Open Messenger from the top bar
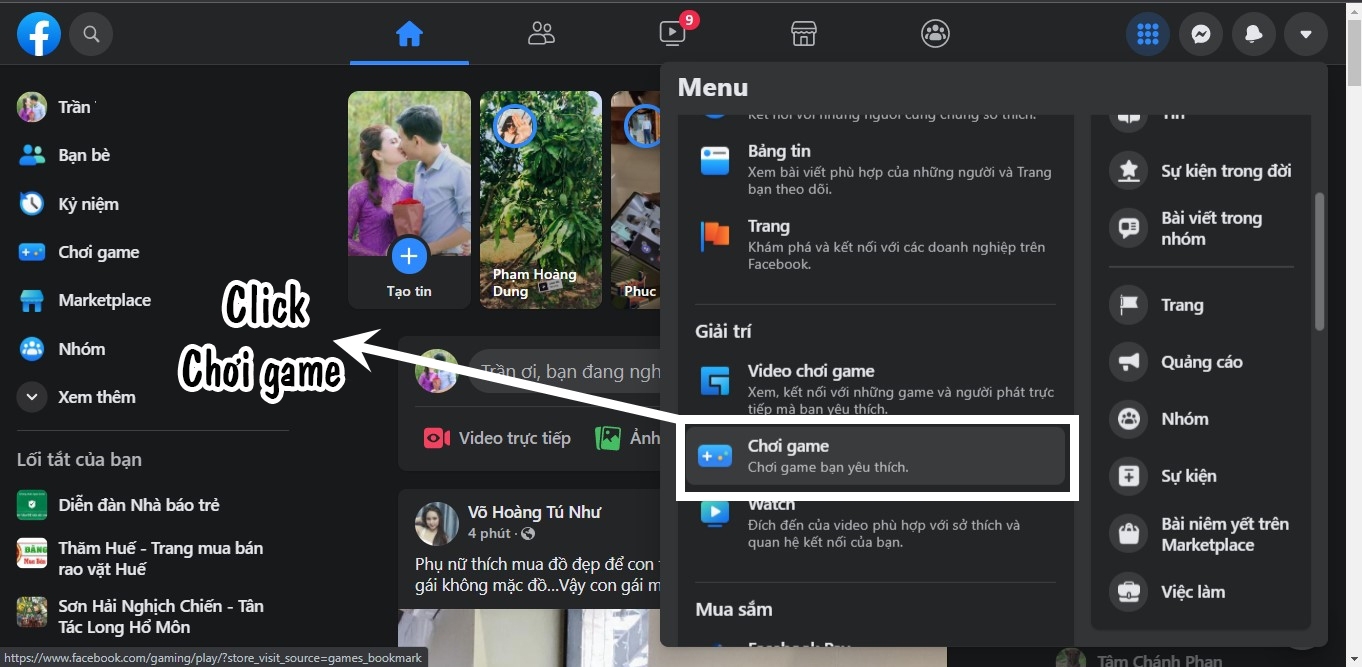Screen dimensions: 1362x667 [1201, 34]
